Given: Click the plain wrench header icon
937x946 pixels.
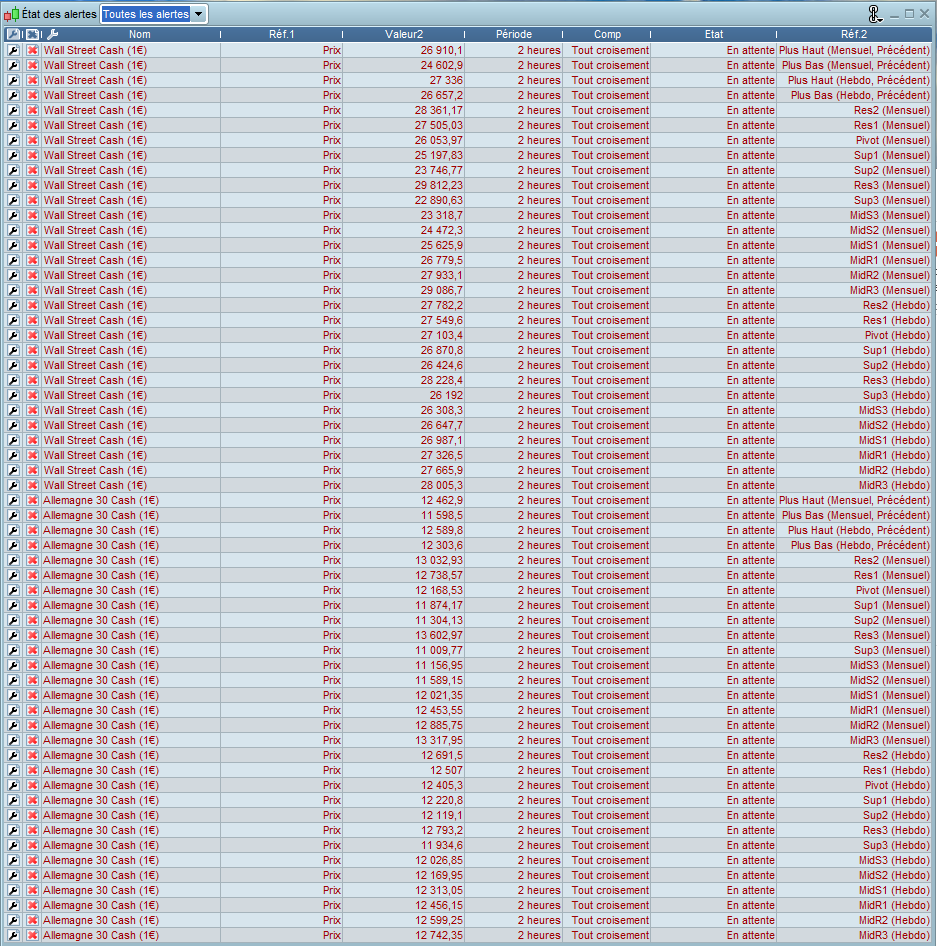Looking at the screenshot, I should [52, 34].
